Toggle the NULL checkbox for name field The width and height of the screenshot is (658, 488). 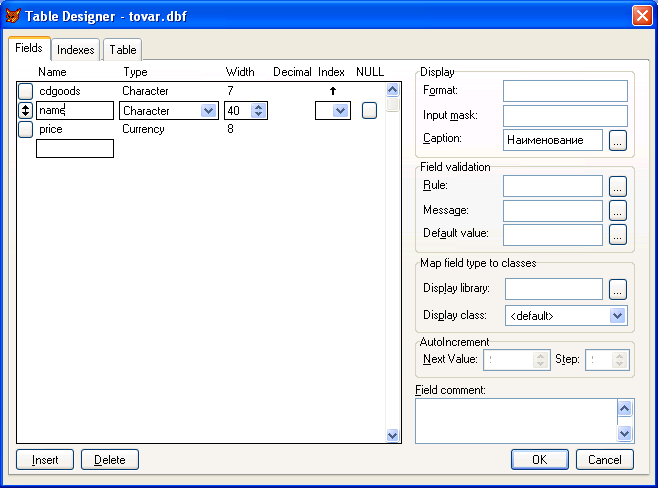(369, 110)
